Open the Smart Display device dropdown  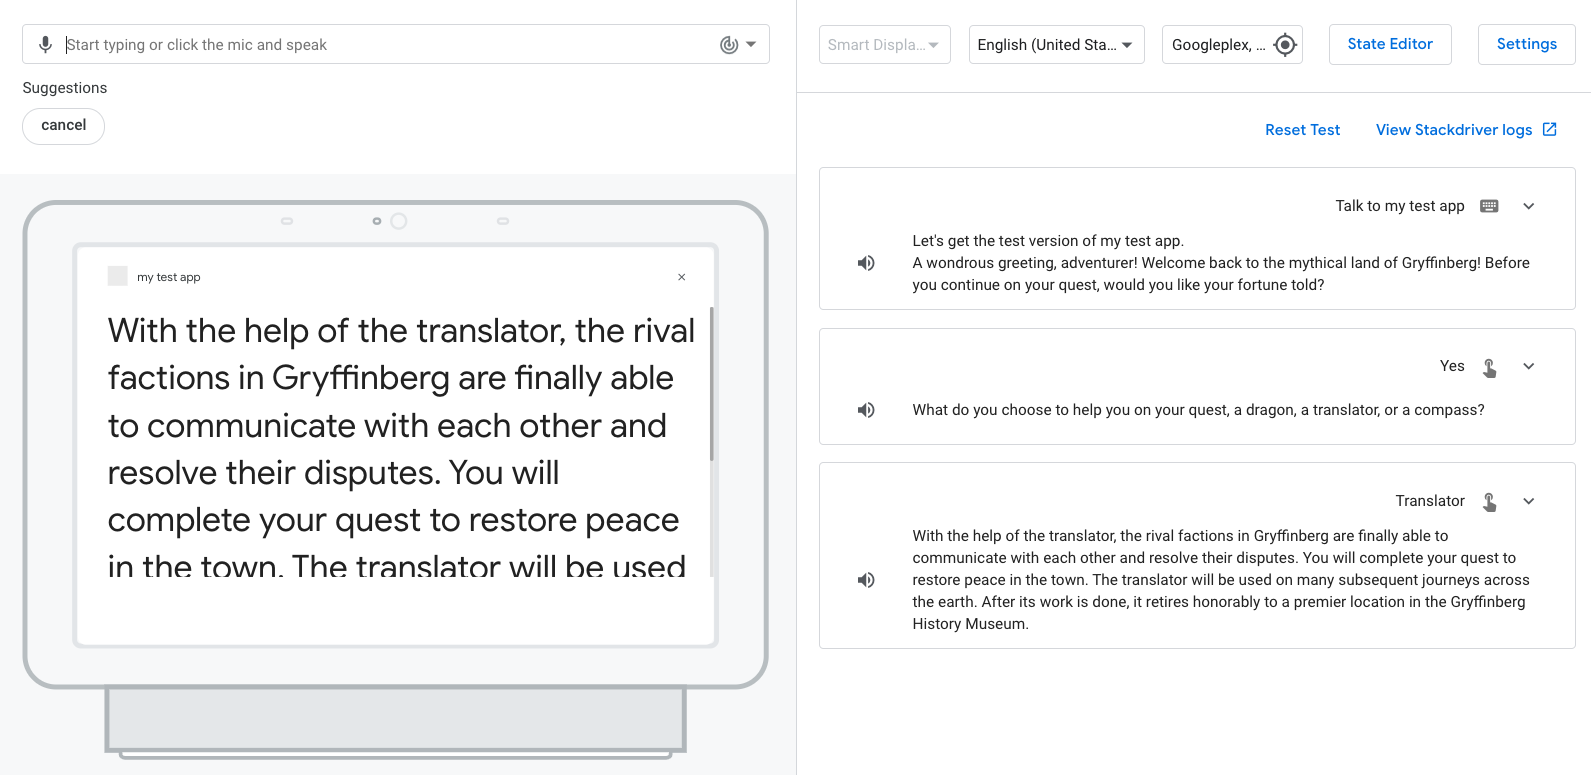884,45
